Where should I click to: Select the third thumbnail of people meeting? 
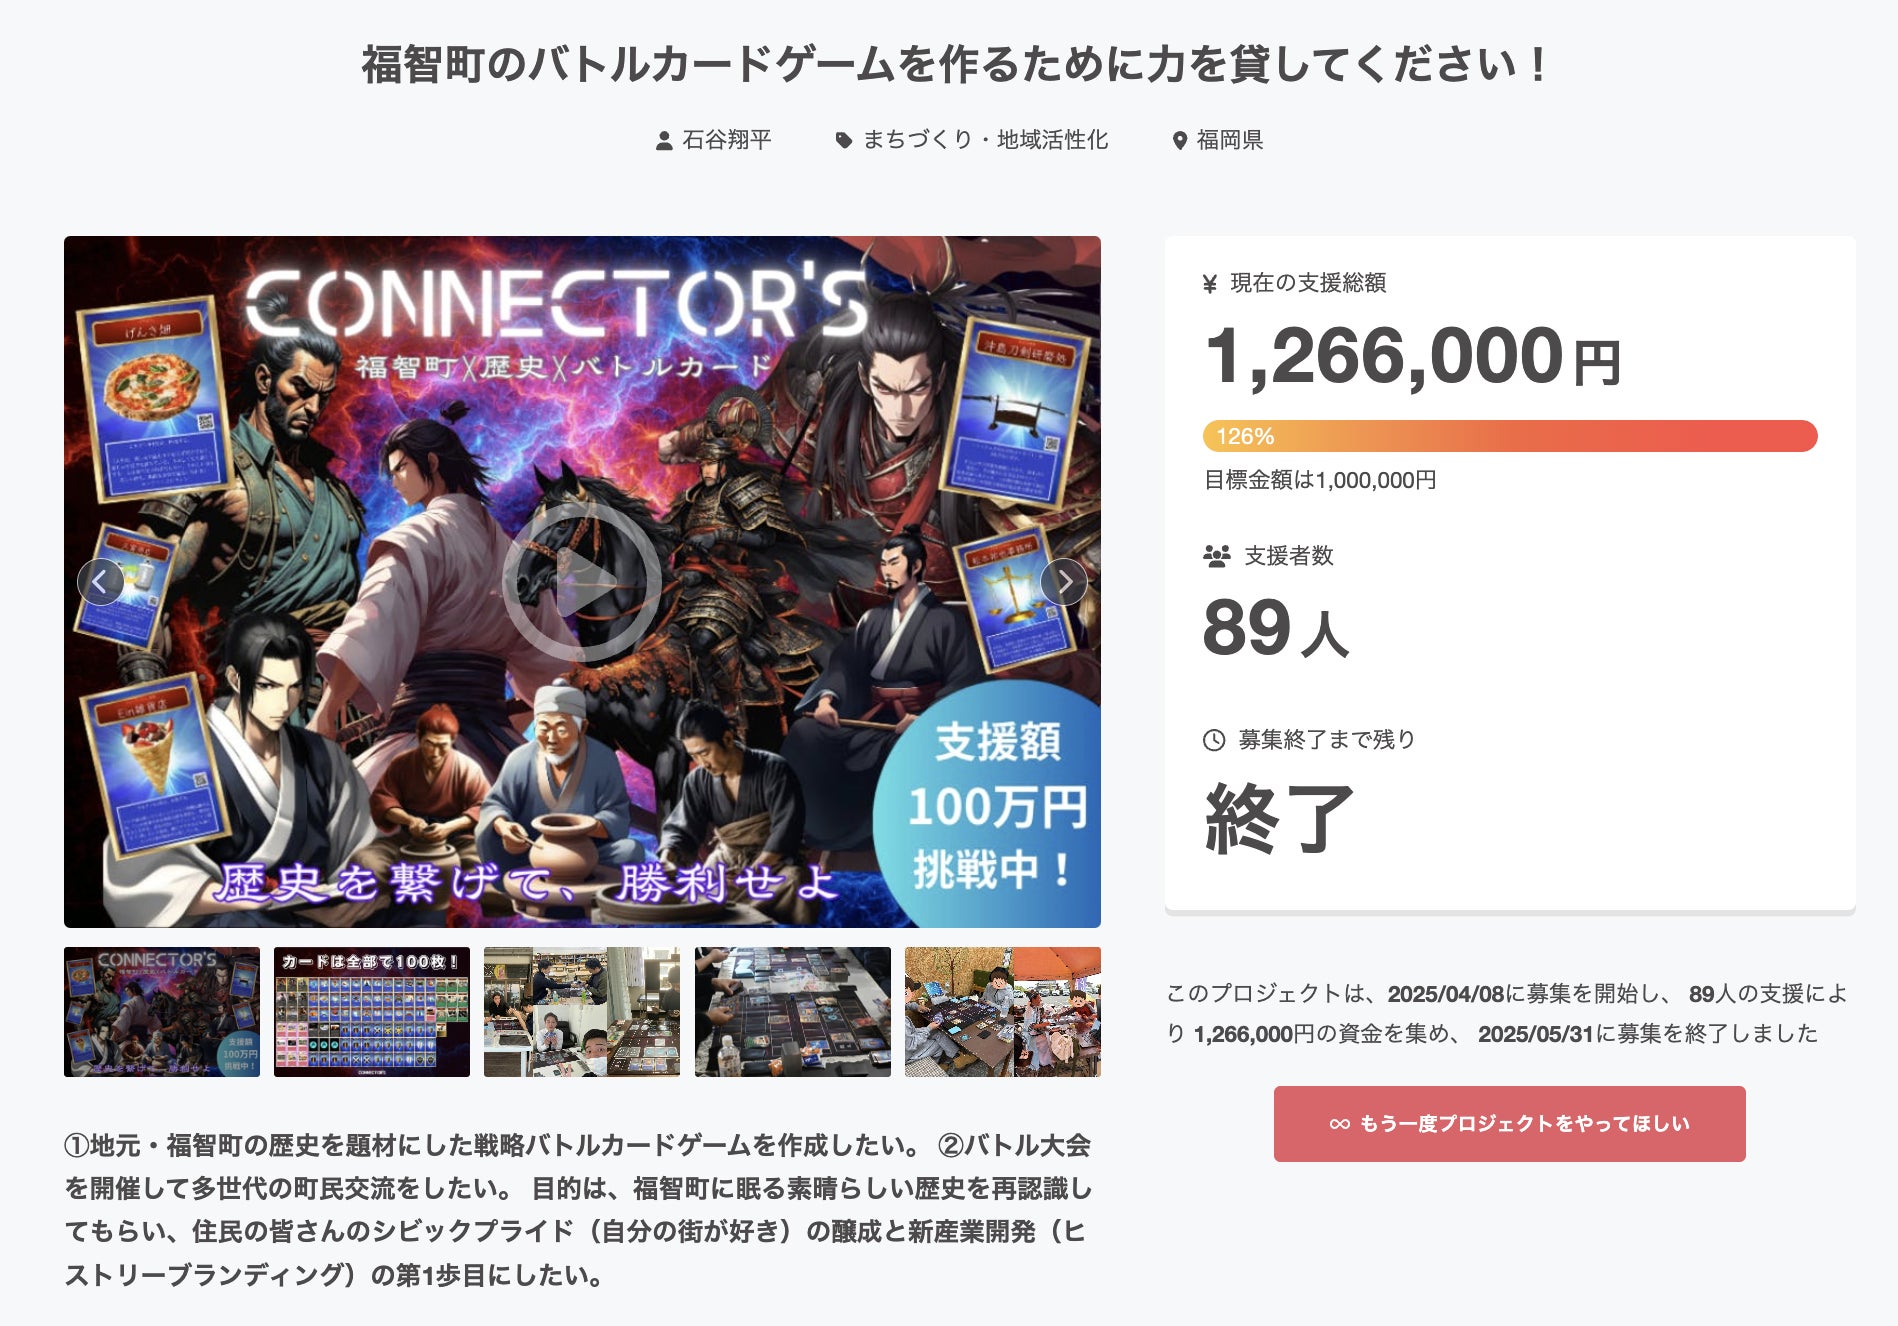[582, 1012]
